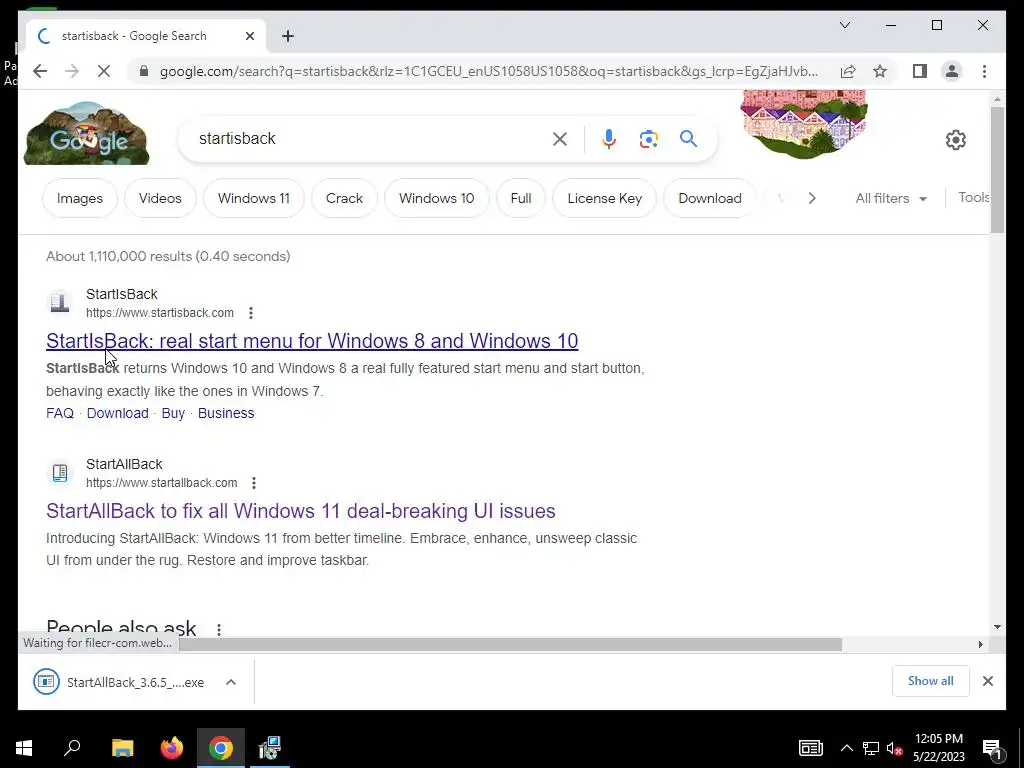The image size is (1024, 768).
Task: Click the Chrome back navigation arrow
Action: click(x=40, y=71)
